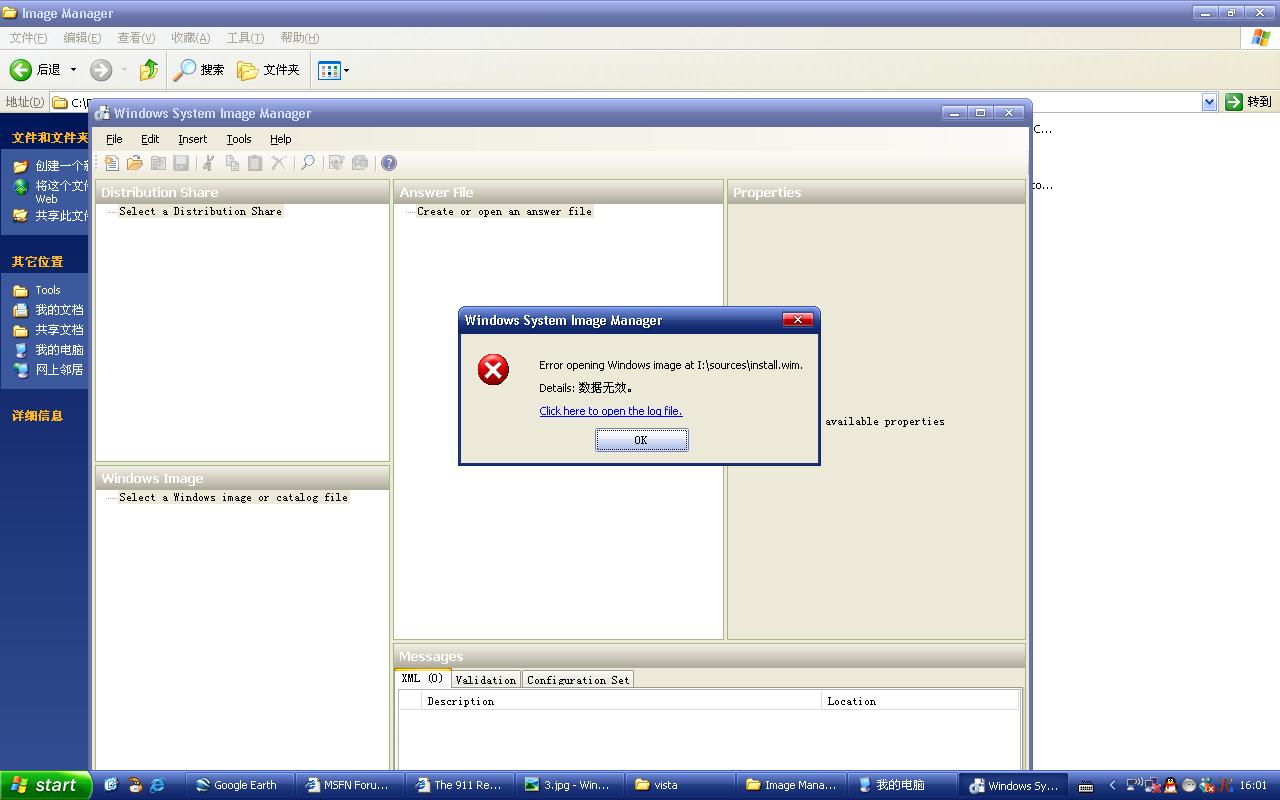Open the File menu in System Image Manager
1280x800 pixels.
point(114,139)
